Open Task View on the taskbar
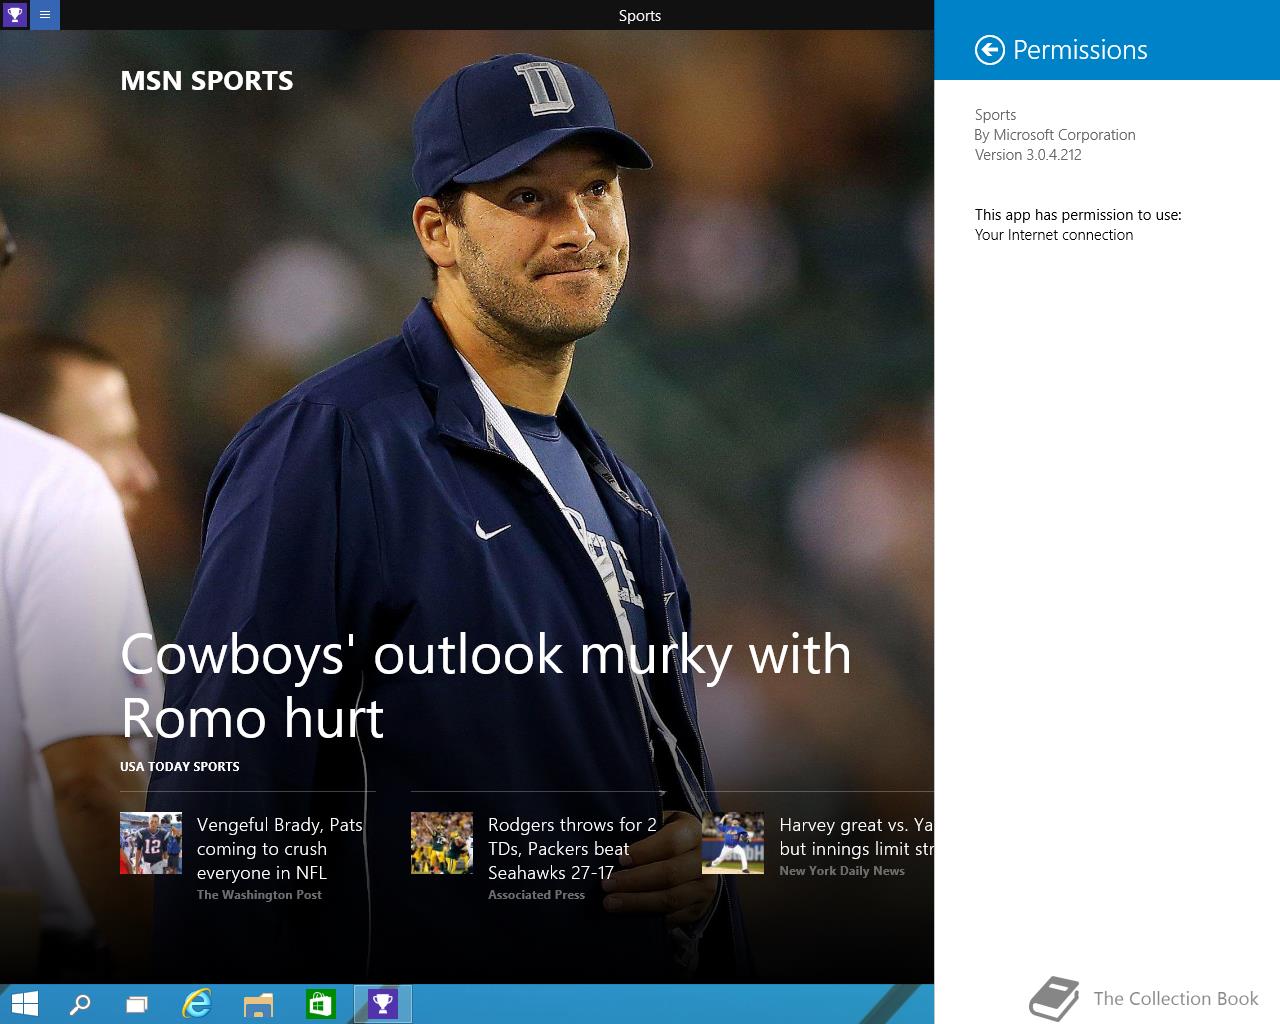The width and height of the screenshot is (1280, 1024). pos(137,1004)
